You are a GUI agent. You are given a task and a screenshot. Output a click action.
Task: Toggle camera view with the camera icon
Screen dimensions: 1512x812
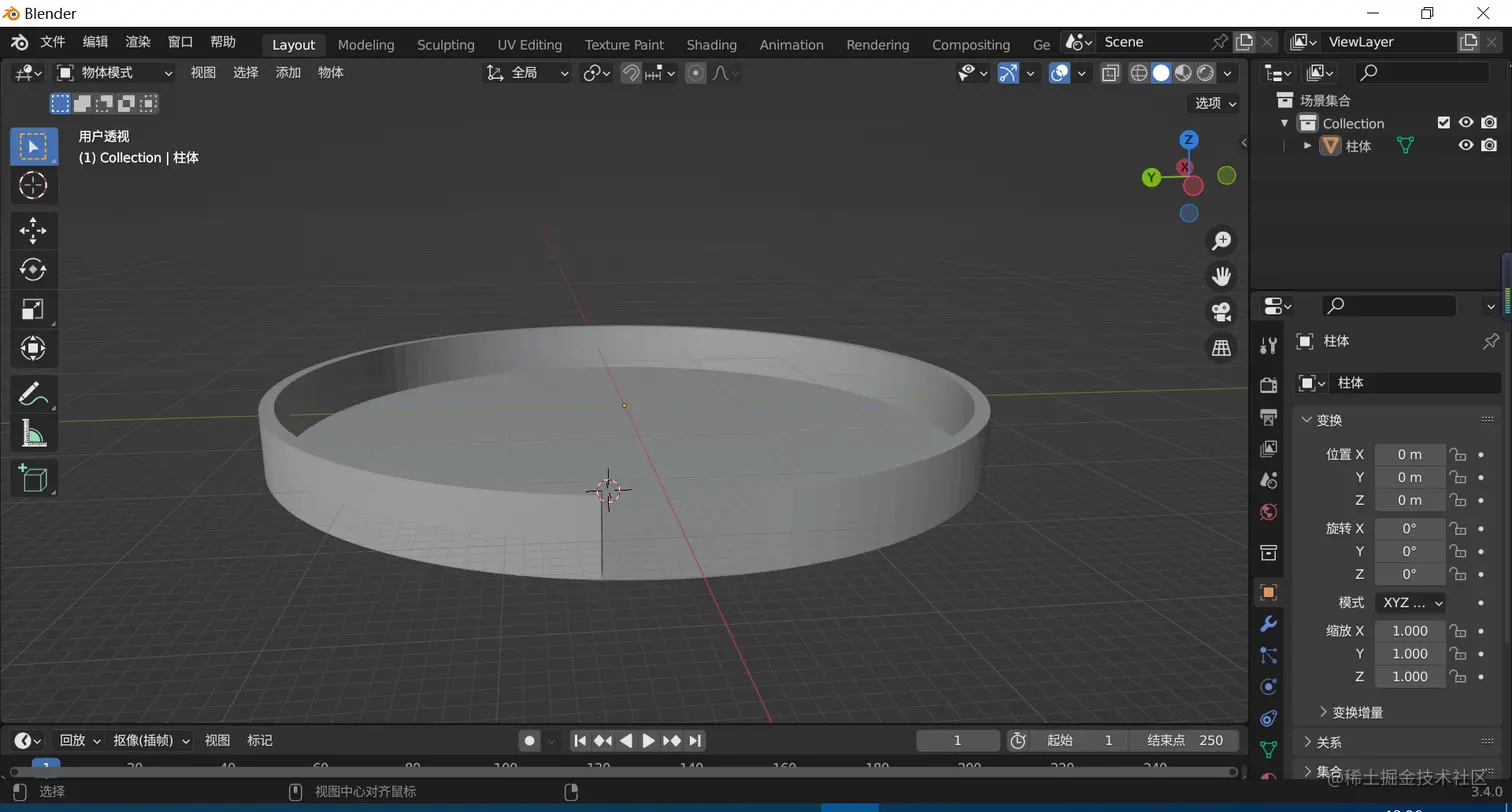[x=1221, y=312]
